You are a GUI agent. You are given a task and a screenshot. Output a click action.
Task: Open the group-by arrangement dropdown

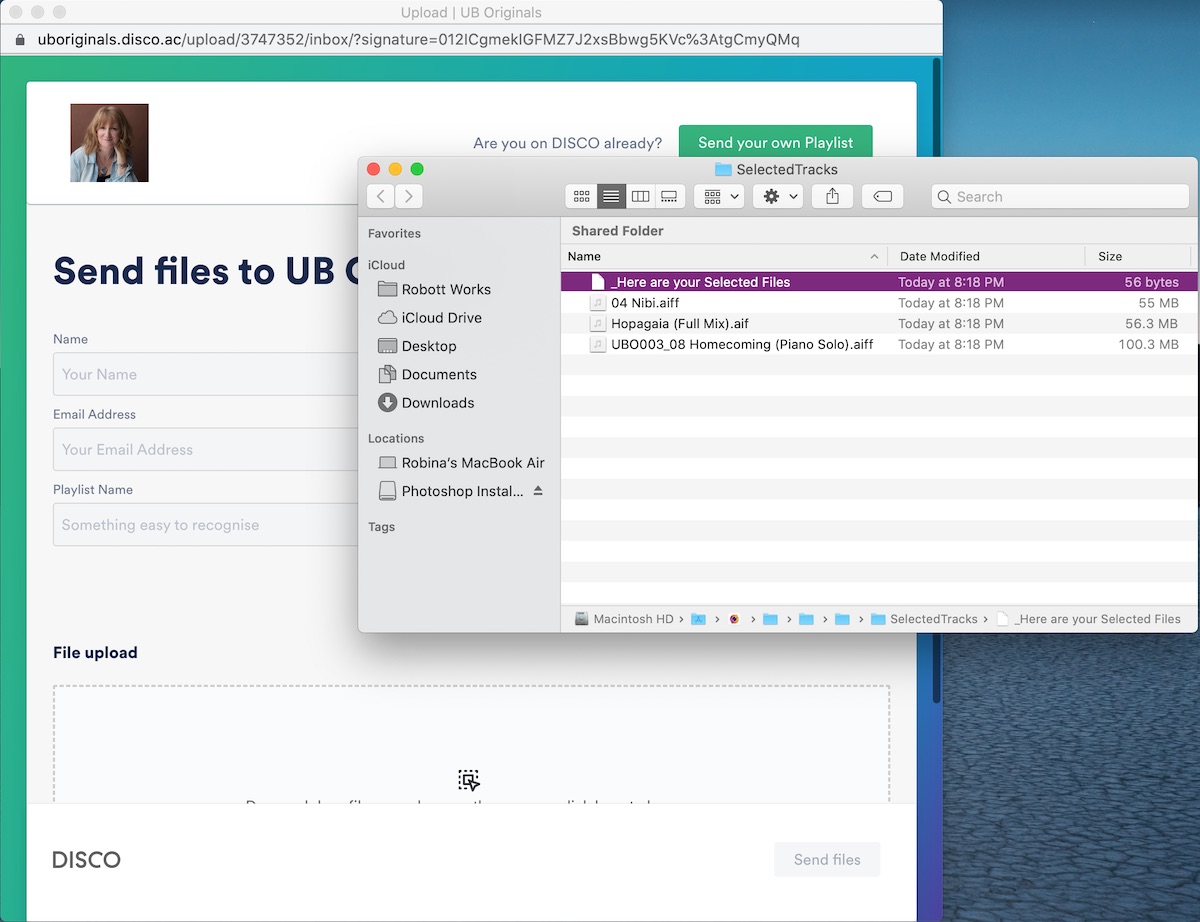(719, 196)
